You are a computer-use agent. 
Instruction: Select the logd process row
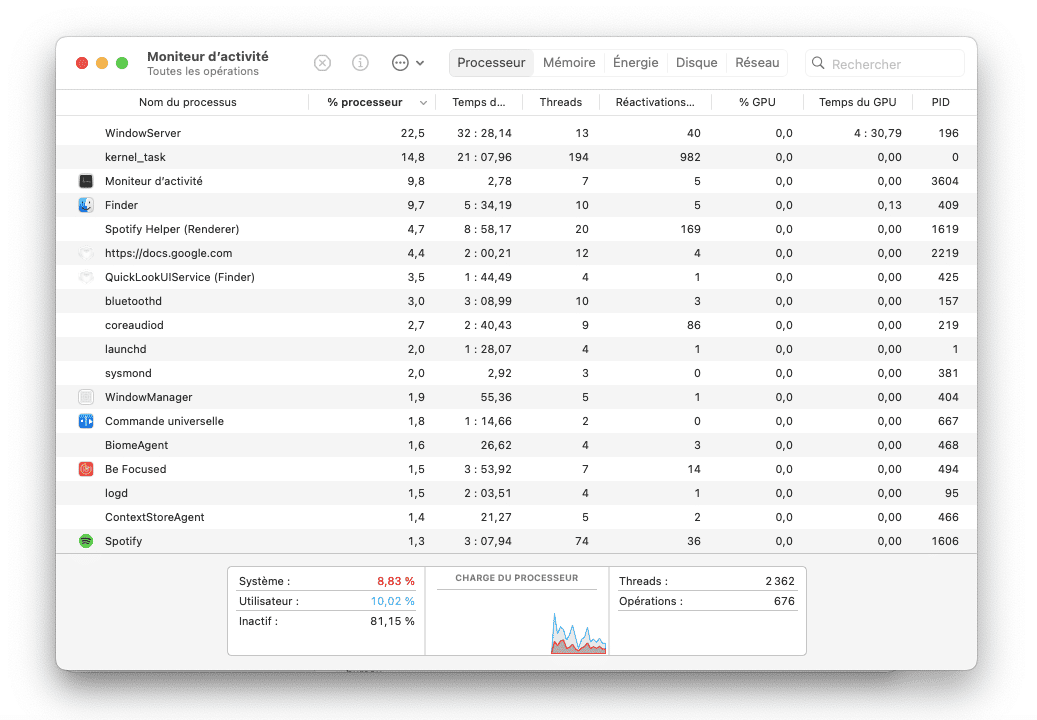(x=517, y=493)
